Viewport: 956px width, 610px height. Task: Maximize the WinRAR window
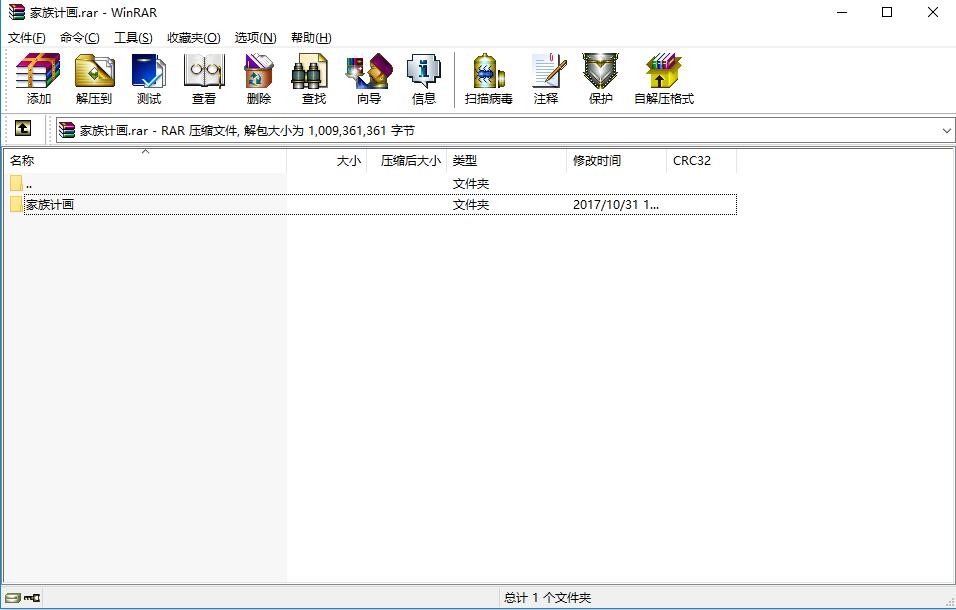pos(887,12)
